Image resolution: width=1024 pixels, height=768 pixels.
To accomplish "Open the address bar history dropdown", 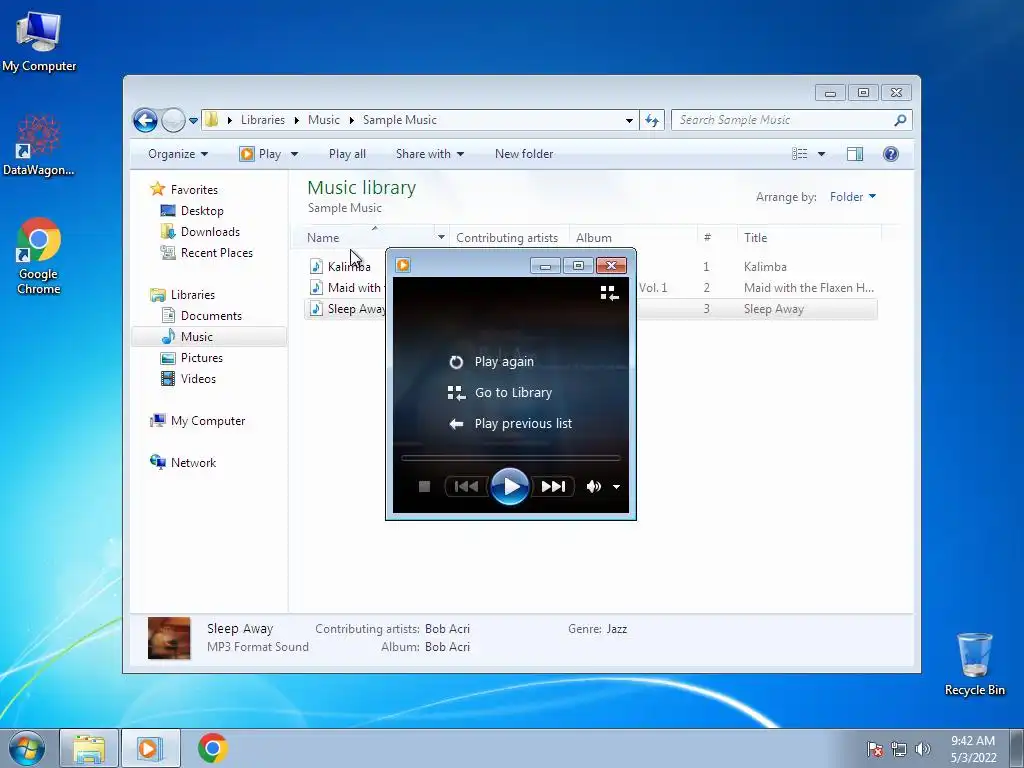I will tap(629, 120).
